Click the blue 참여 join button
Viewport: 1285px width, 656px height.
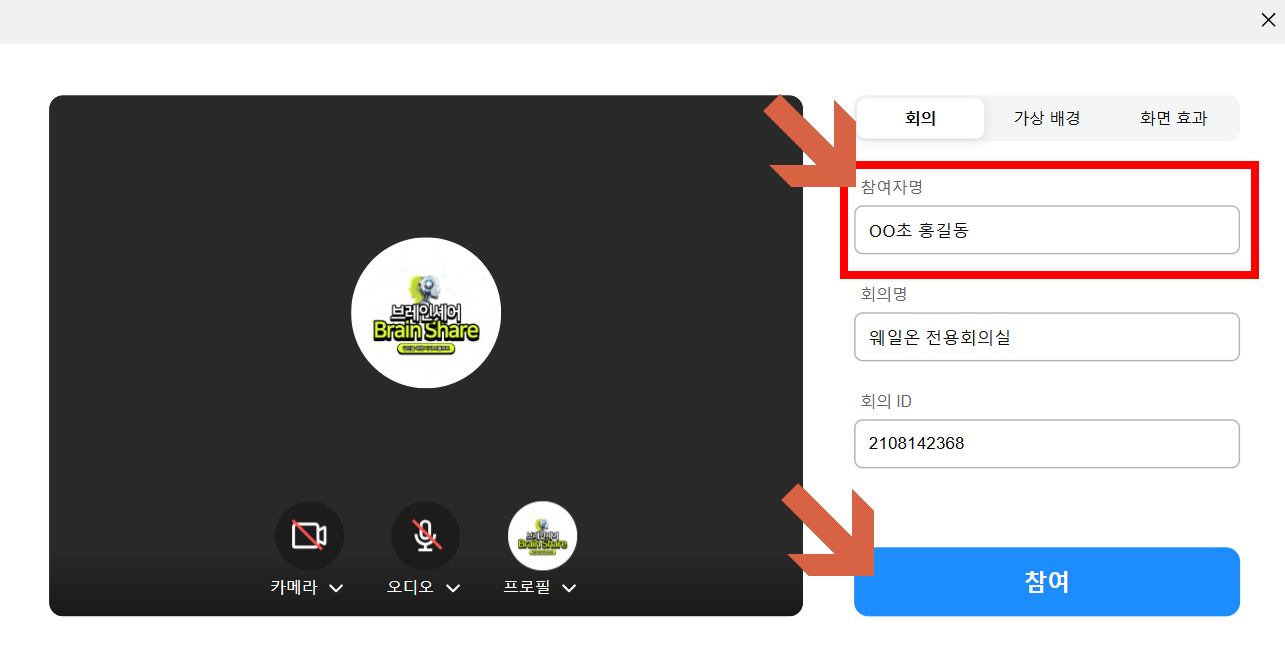point(1047,582)
